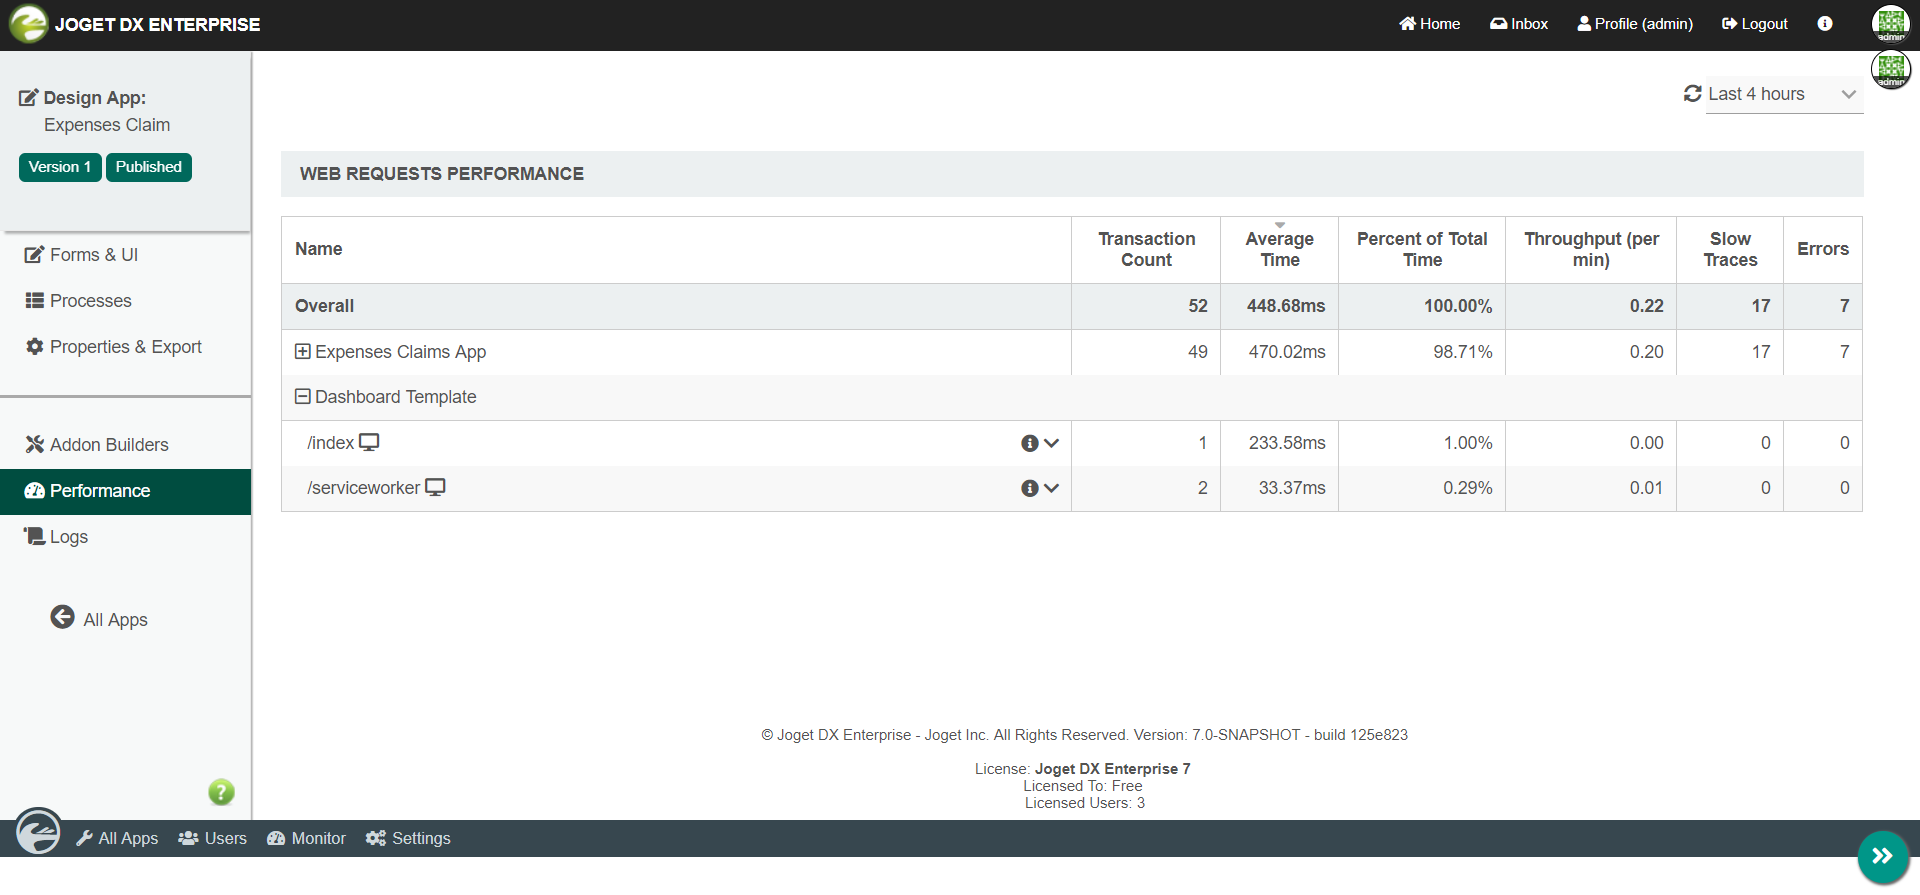Go back using All Apps arrow in sidebar

[63, 618]
